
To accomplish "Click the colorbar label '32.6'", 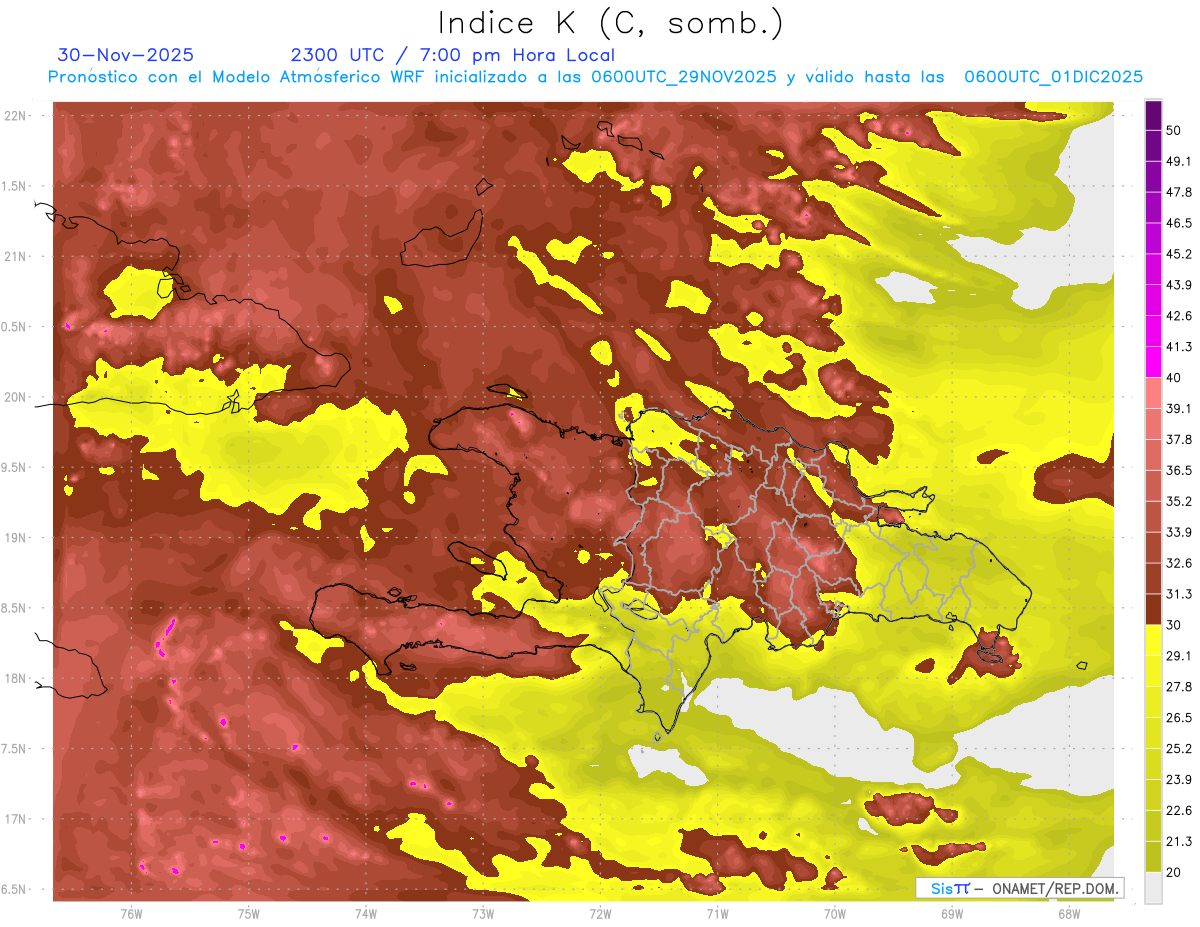I will [1178, 563].
